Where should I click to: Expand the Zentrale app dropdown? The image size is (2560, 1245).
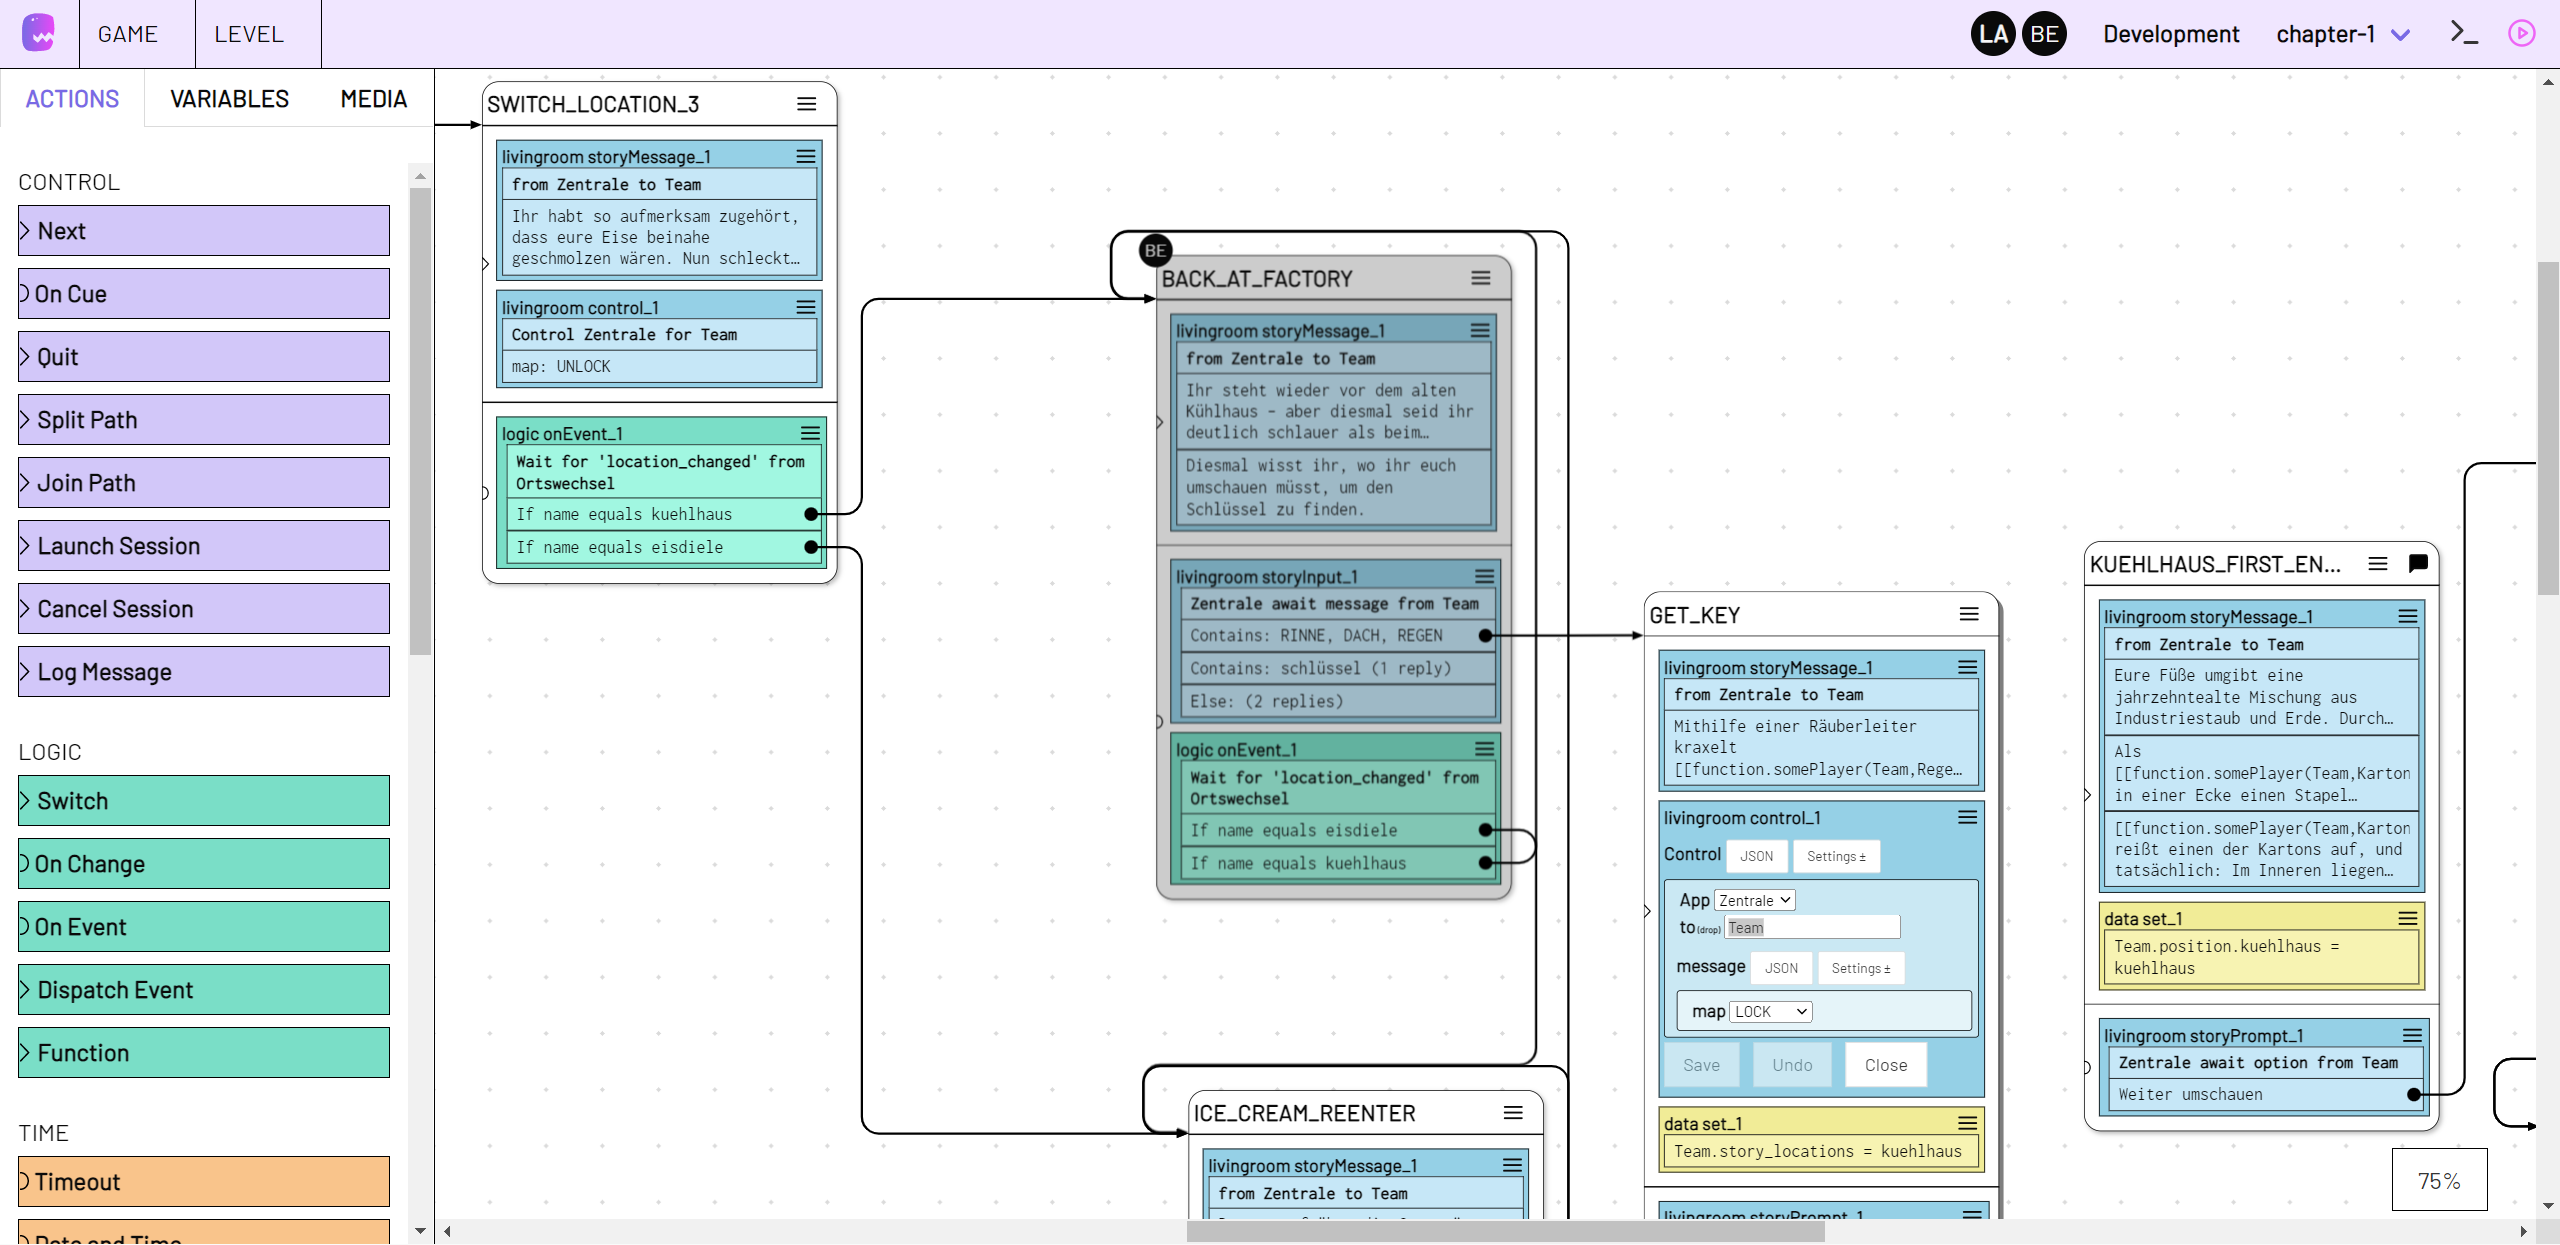tap(1755, 899)
